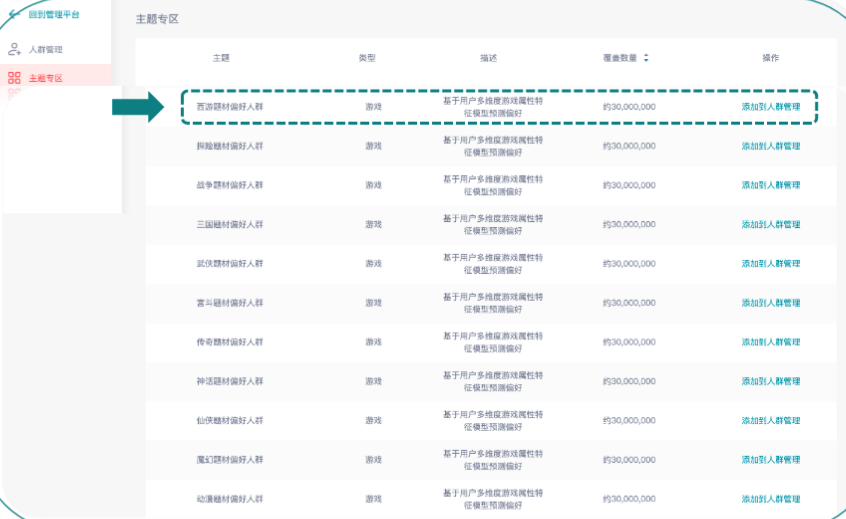This screenshot has width=846, height=519.
Task: Open 人群管理 in the sidebar
Action: point(46,49)
